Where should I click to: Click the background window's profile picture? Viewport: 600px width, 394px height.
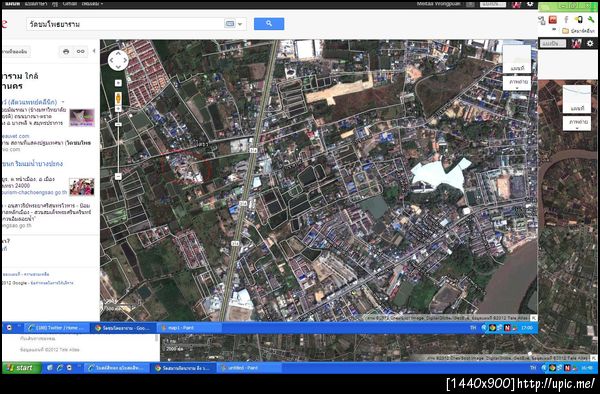[576, 43]
